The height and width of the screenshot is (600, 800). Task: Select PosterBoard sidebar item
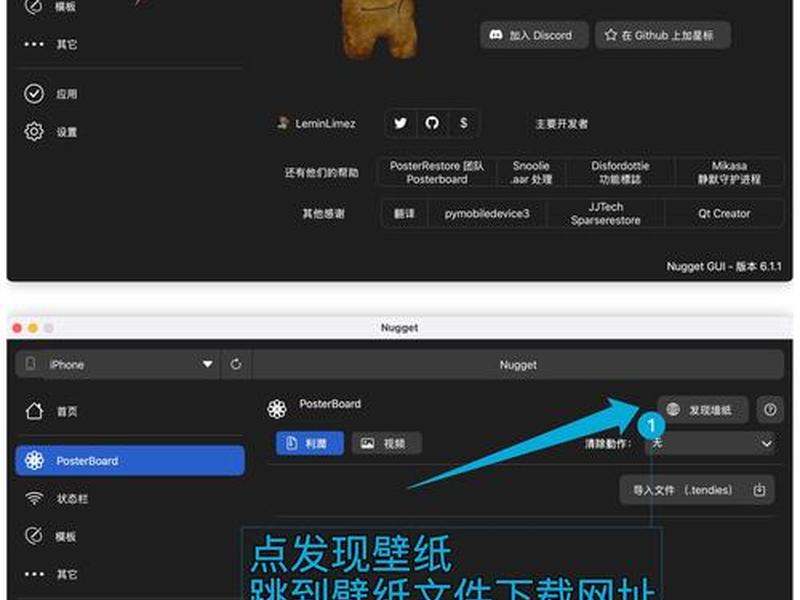(130, 461)
